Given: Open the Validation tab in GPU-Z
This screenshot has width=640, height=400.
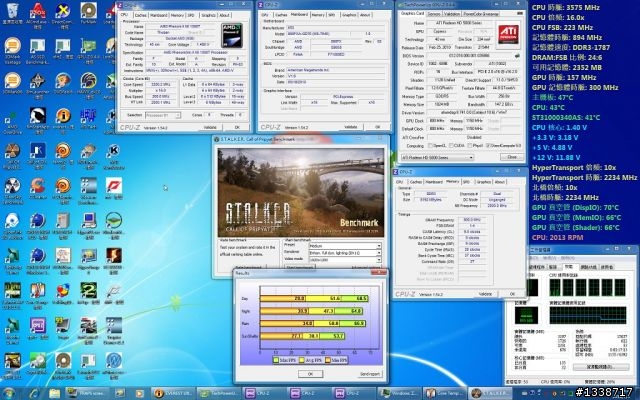Looking at the screenshot, I should (451, 13).
